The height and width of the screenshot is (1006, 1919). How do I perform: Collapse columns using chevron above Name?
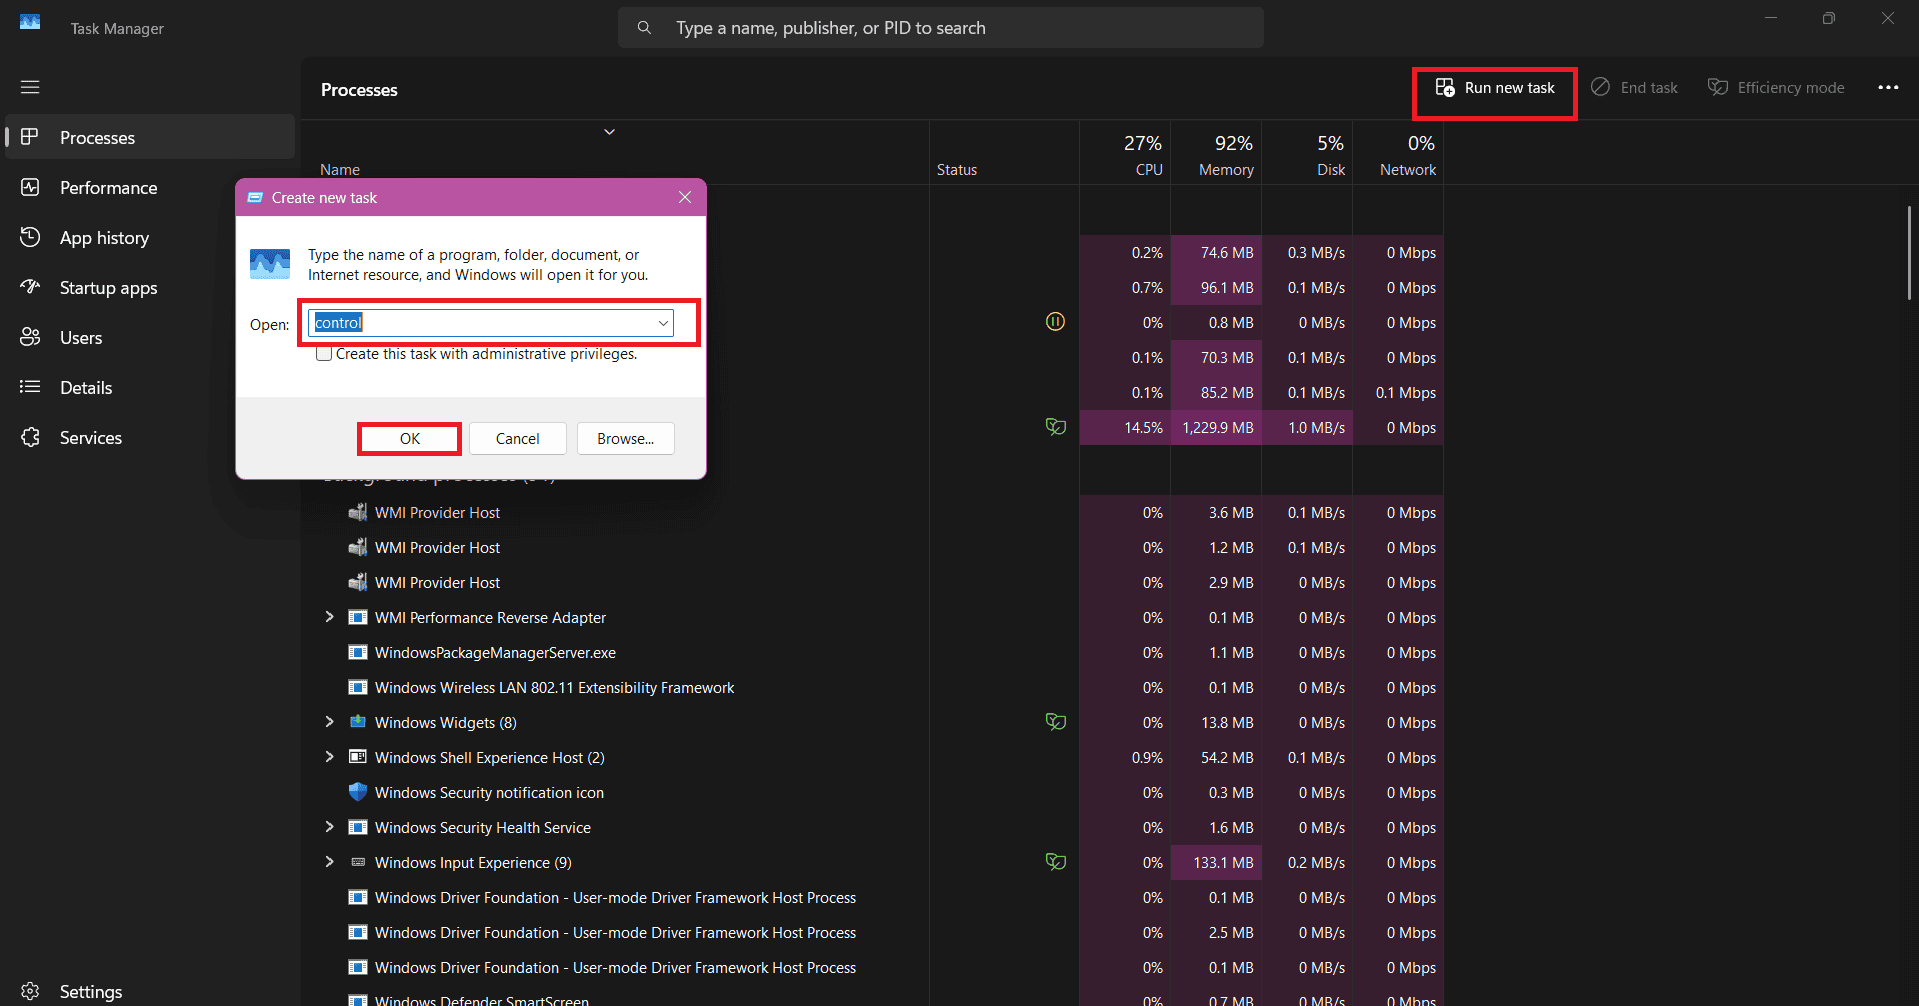point(609,132)
